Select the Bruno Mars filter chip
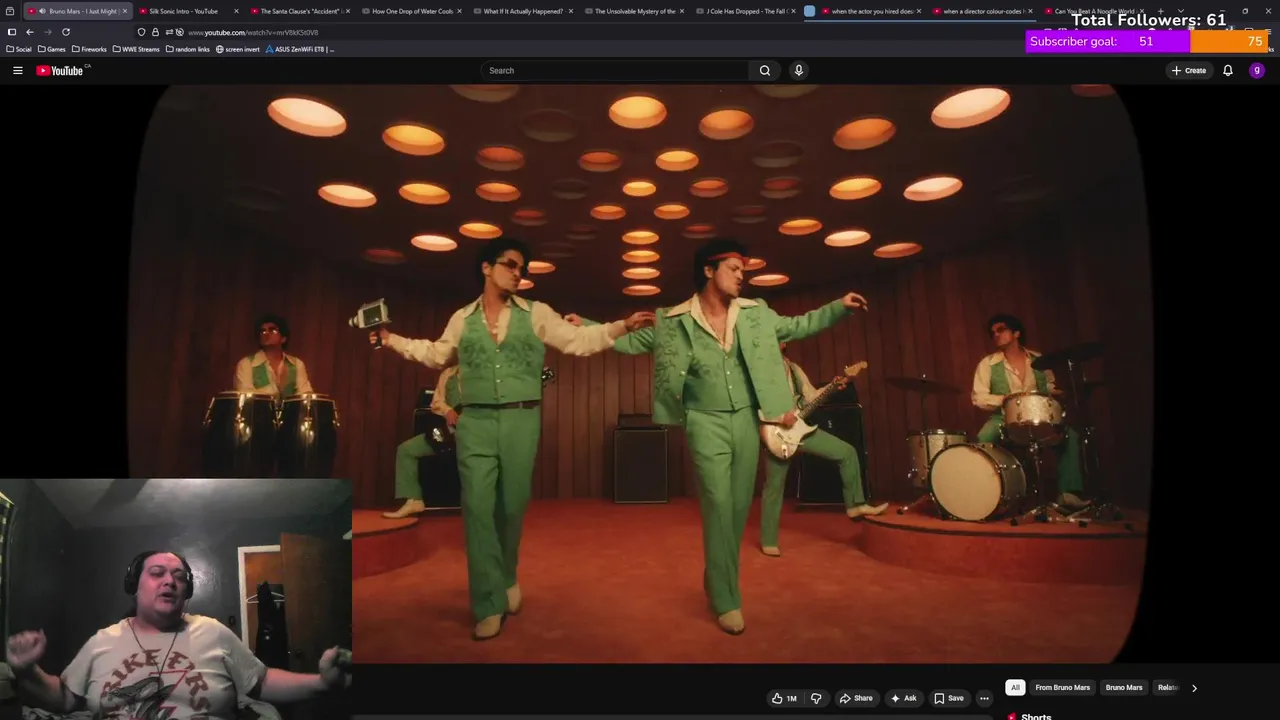 (x=1124, y=687)
